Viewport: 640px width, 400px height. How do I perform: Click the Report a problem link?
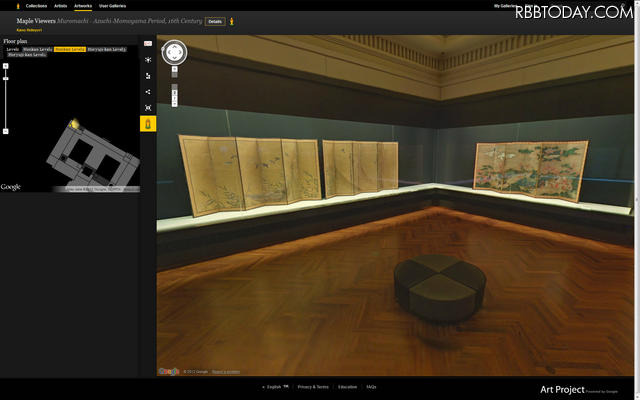tap(226, 372)
